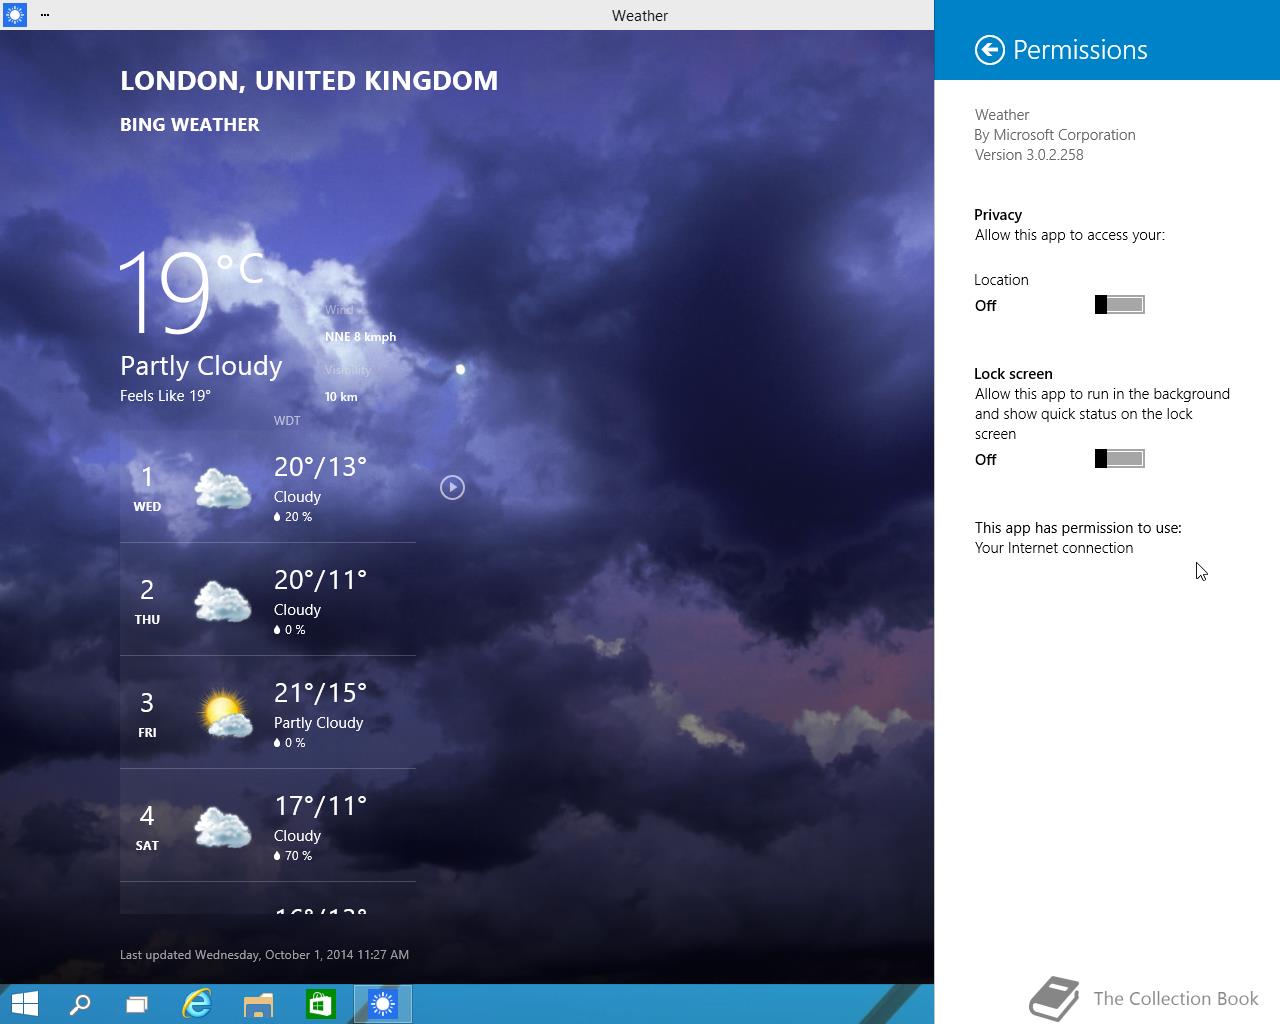Open the title bar options ellipsis menu

pyautogui.click(x=45, y=15)
